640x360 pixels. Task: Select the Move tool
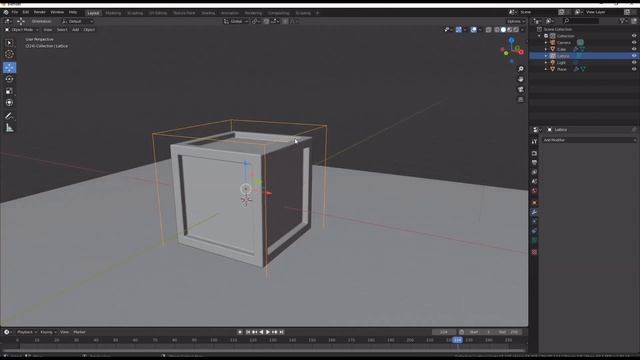point(9,67)
